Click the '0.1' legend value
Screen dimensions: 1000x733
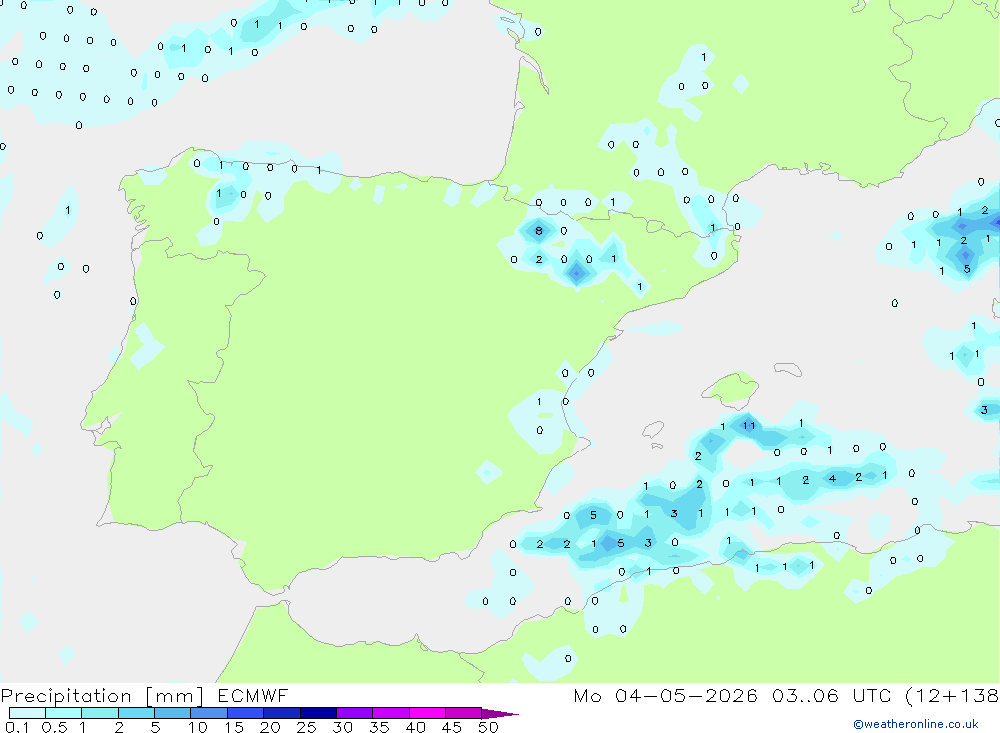pyautogui.click(x=17, y=727)
